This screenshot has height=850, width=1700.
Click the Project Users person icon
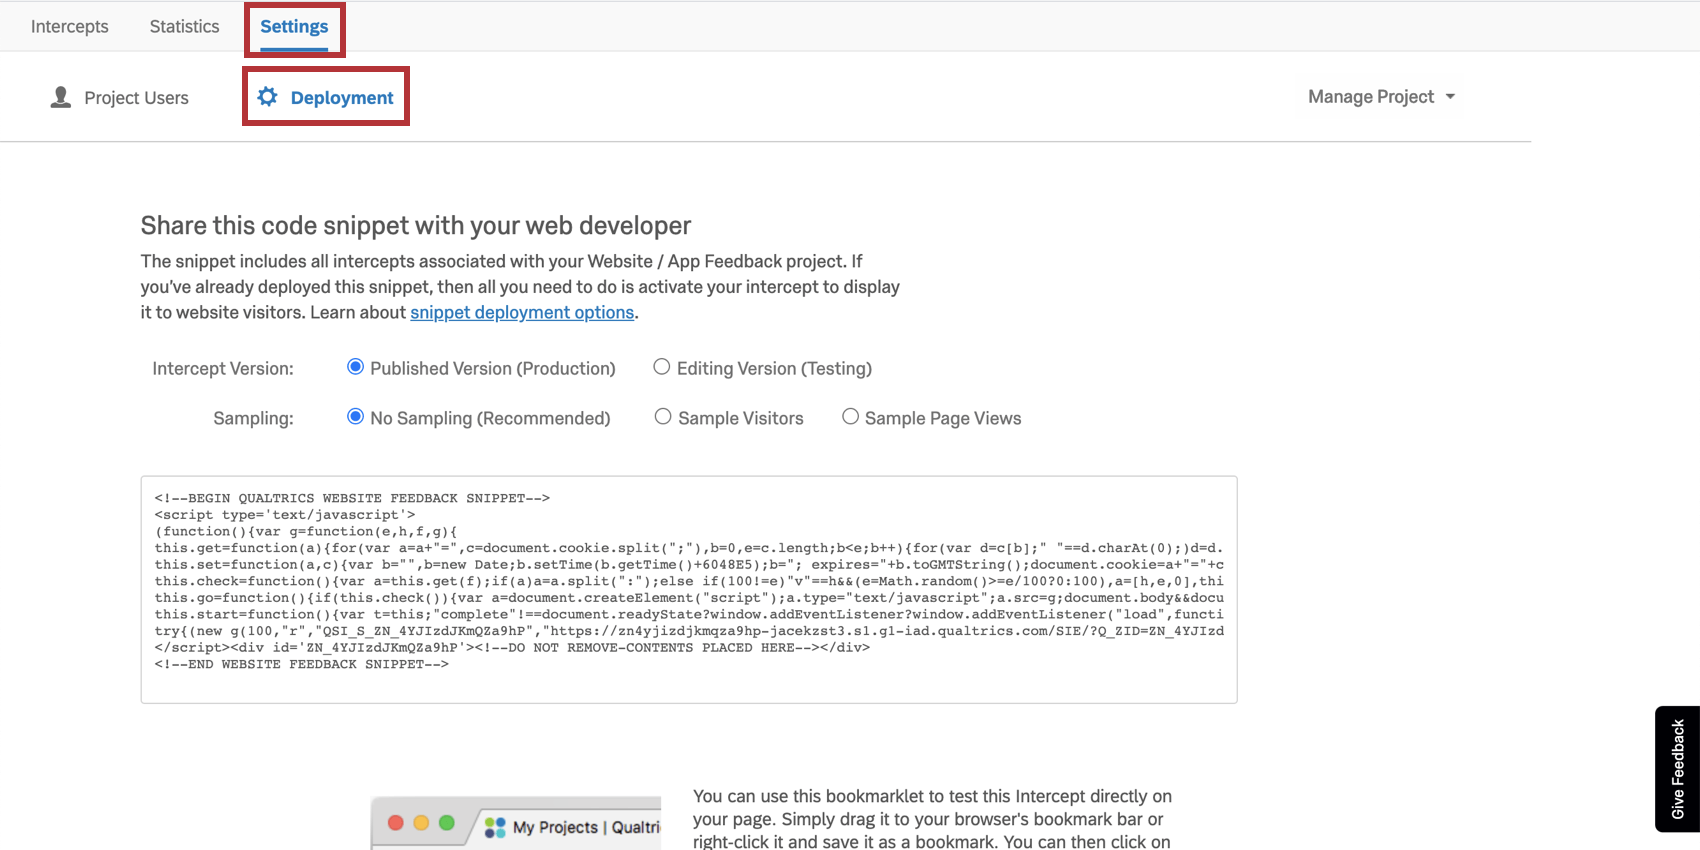coord(61,97)
